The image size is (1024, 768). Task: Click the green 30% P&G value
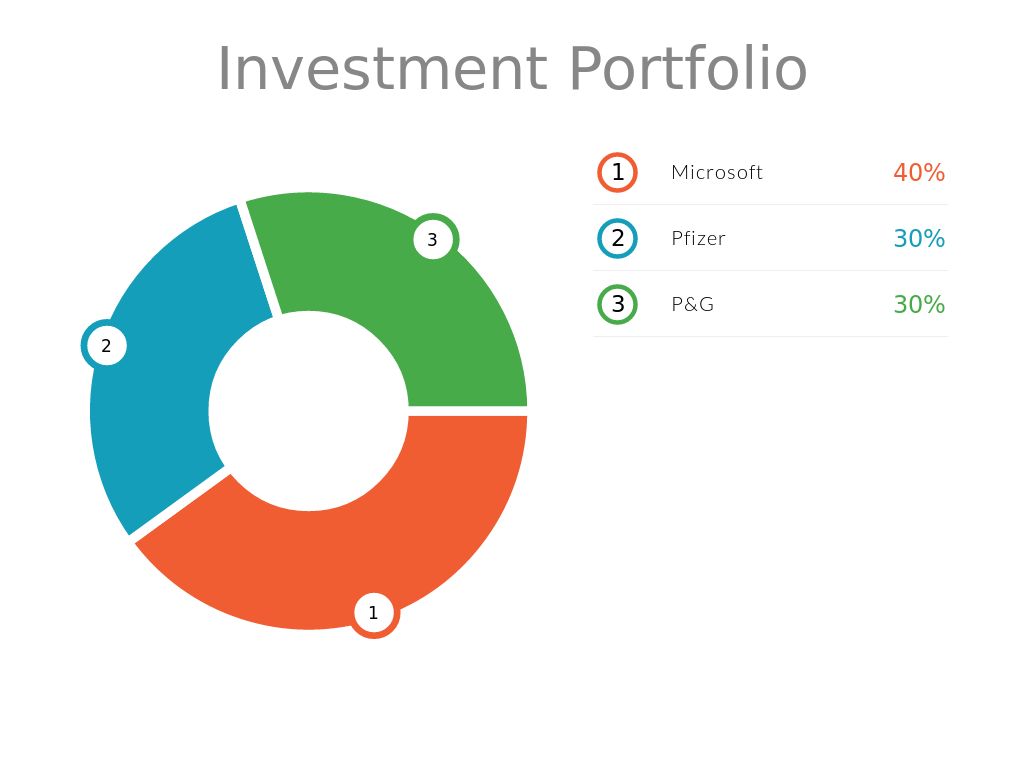pyautogui.click(x=918, y=304)
